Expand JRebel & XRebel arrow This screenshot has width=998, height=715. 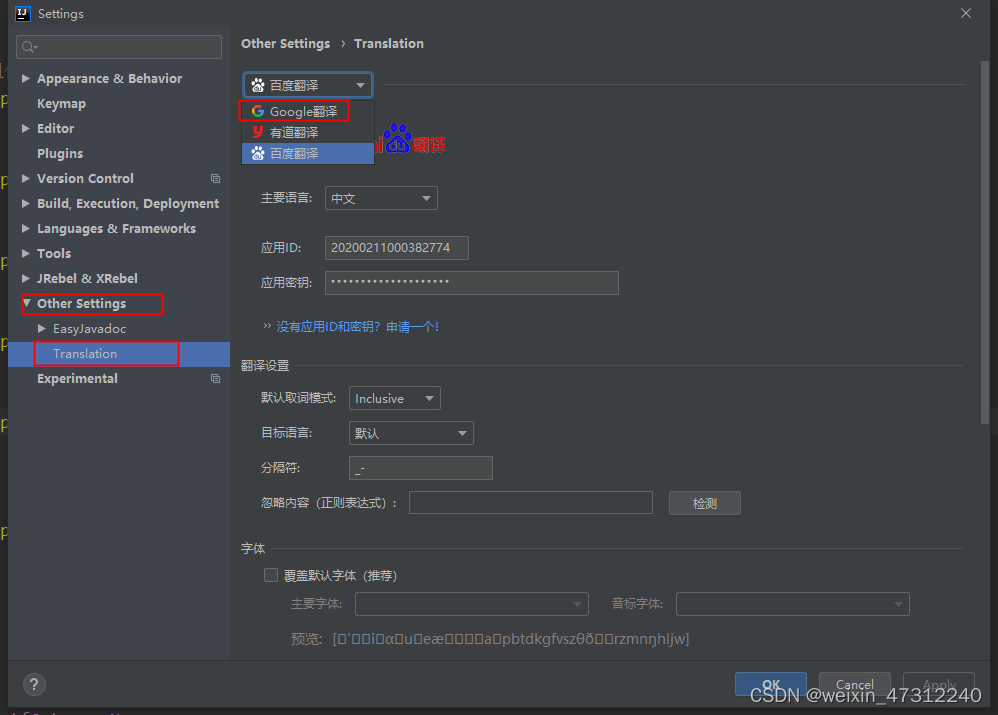pyautogui.click(x=26, y=278)
